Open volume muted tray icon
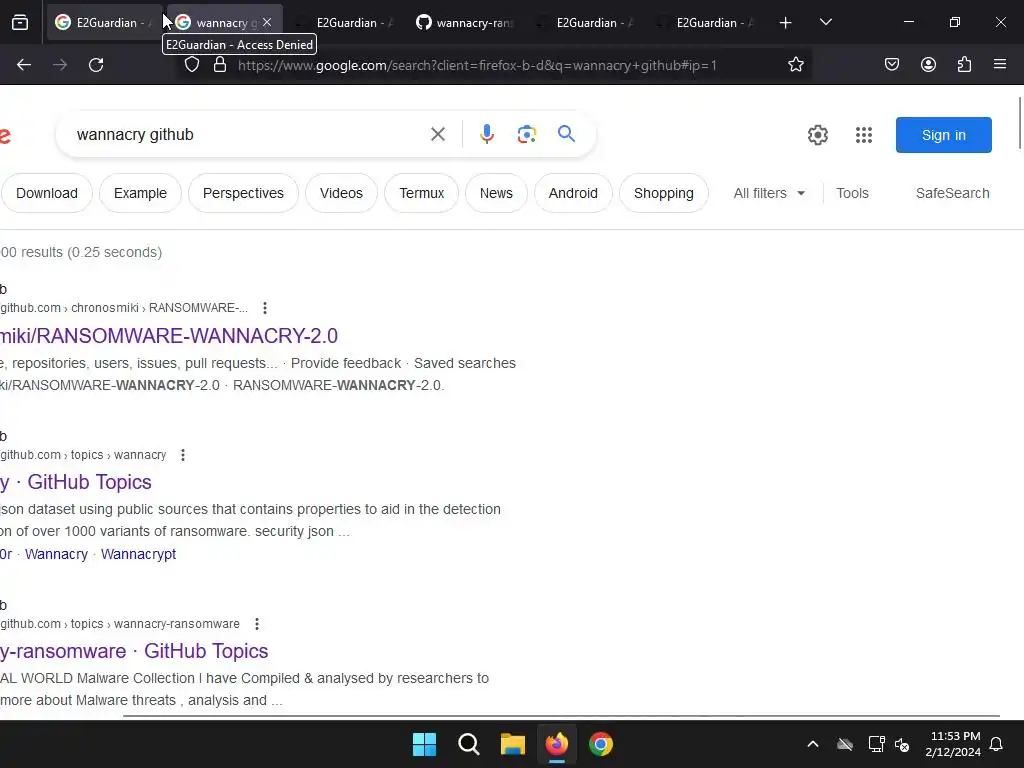Image resolution: width=1024 pixels, height=768 pixels. pos(902,744)
